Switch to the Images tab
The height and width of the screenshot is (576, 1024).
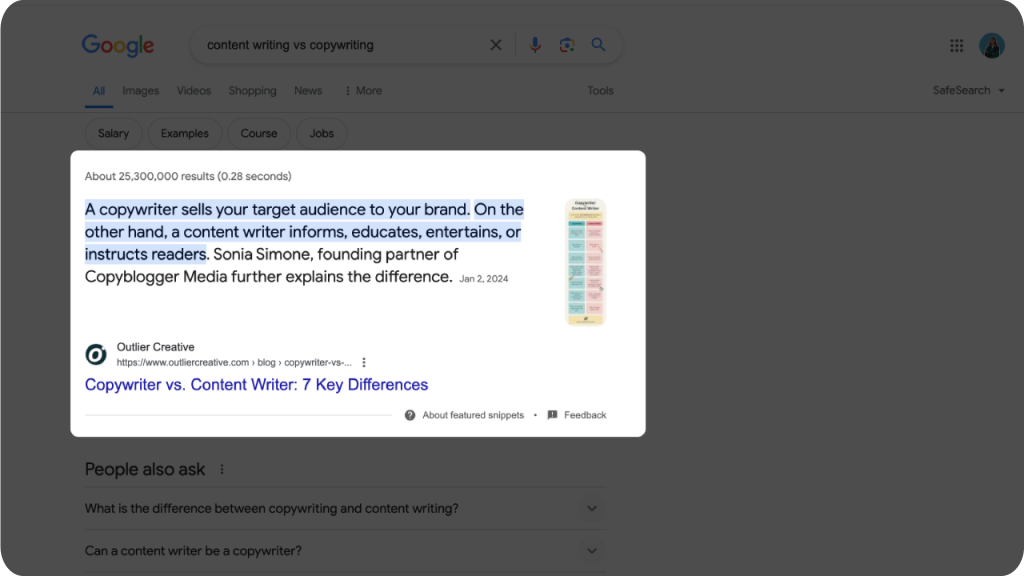pos(140,91)
